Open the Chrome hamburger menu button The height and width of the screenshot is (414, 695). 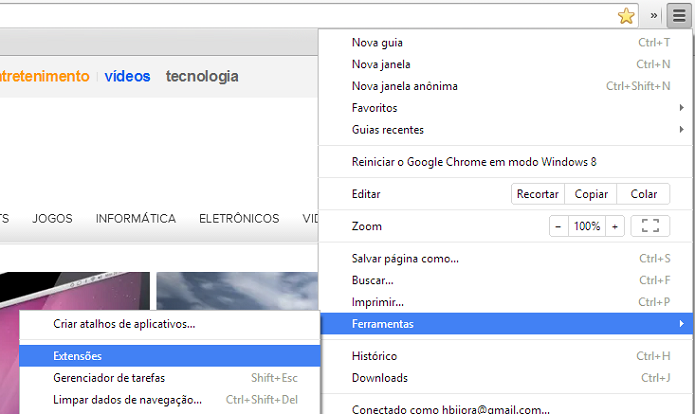[x=679, y=16]
